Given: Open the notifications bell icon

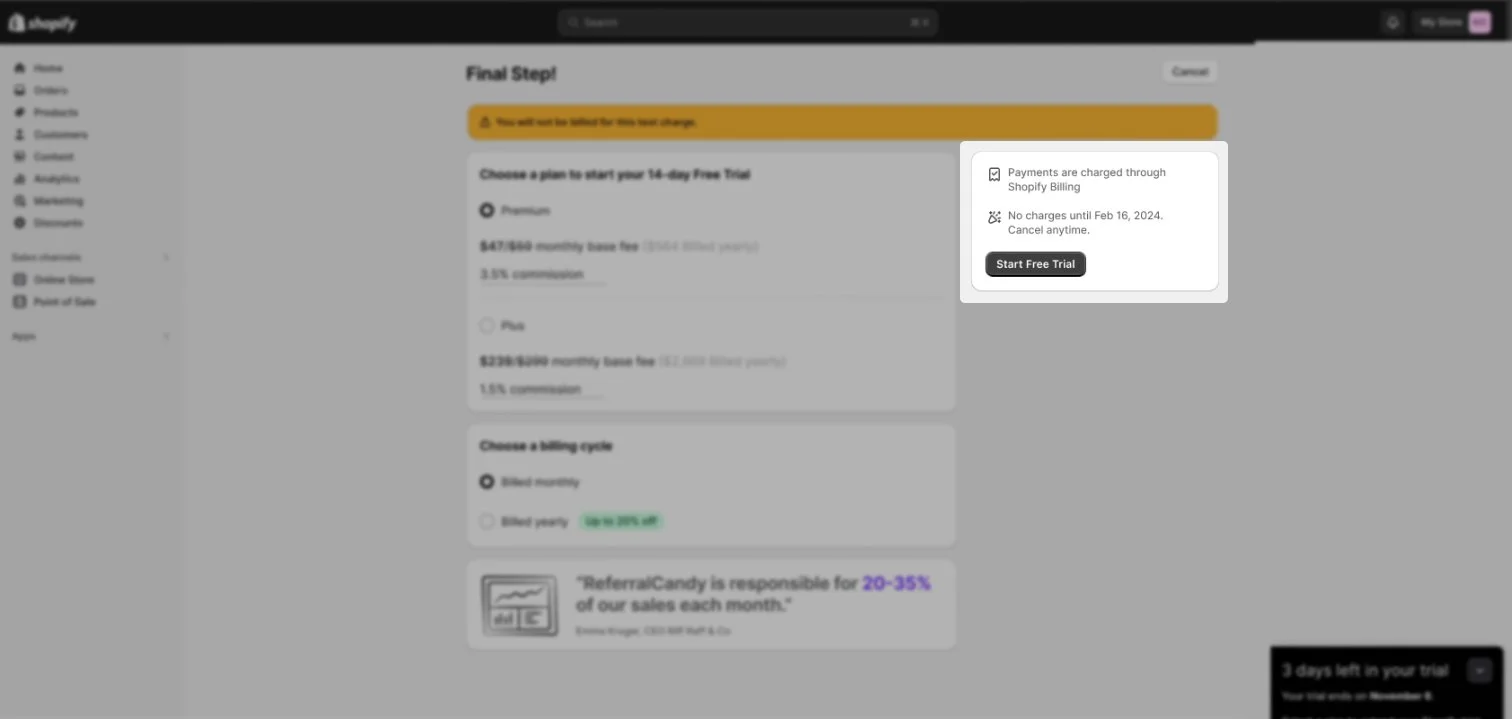Looking at the screenshot, I should pos(1392,22).
